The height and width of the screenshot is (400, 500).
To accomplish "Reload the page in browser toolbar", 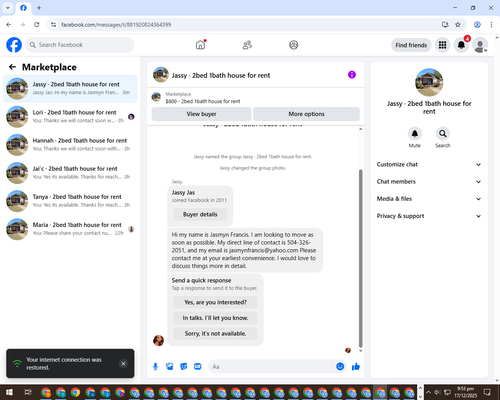I will pyautogui.click(x=37, y=25).
